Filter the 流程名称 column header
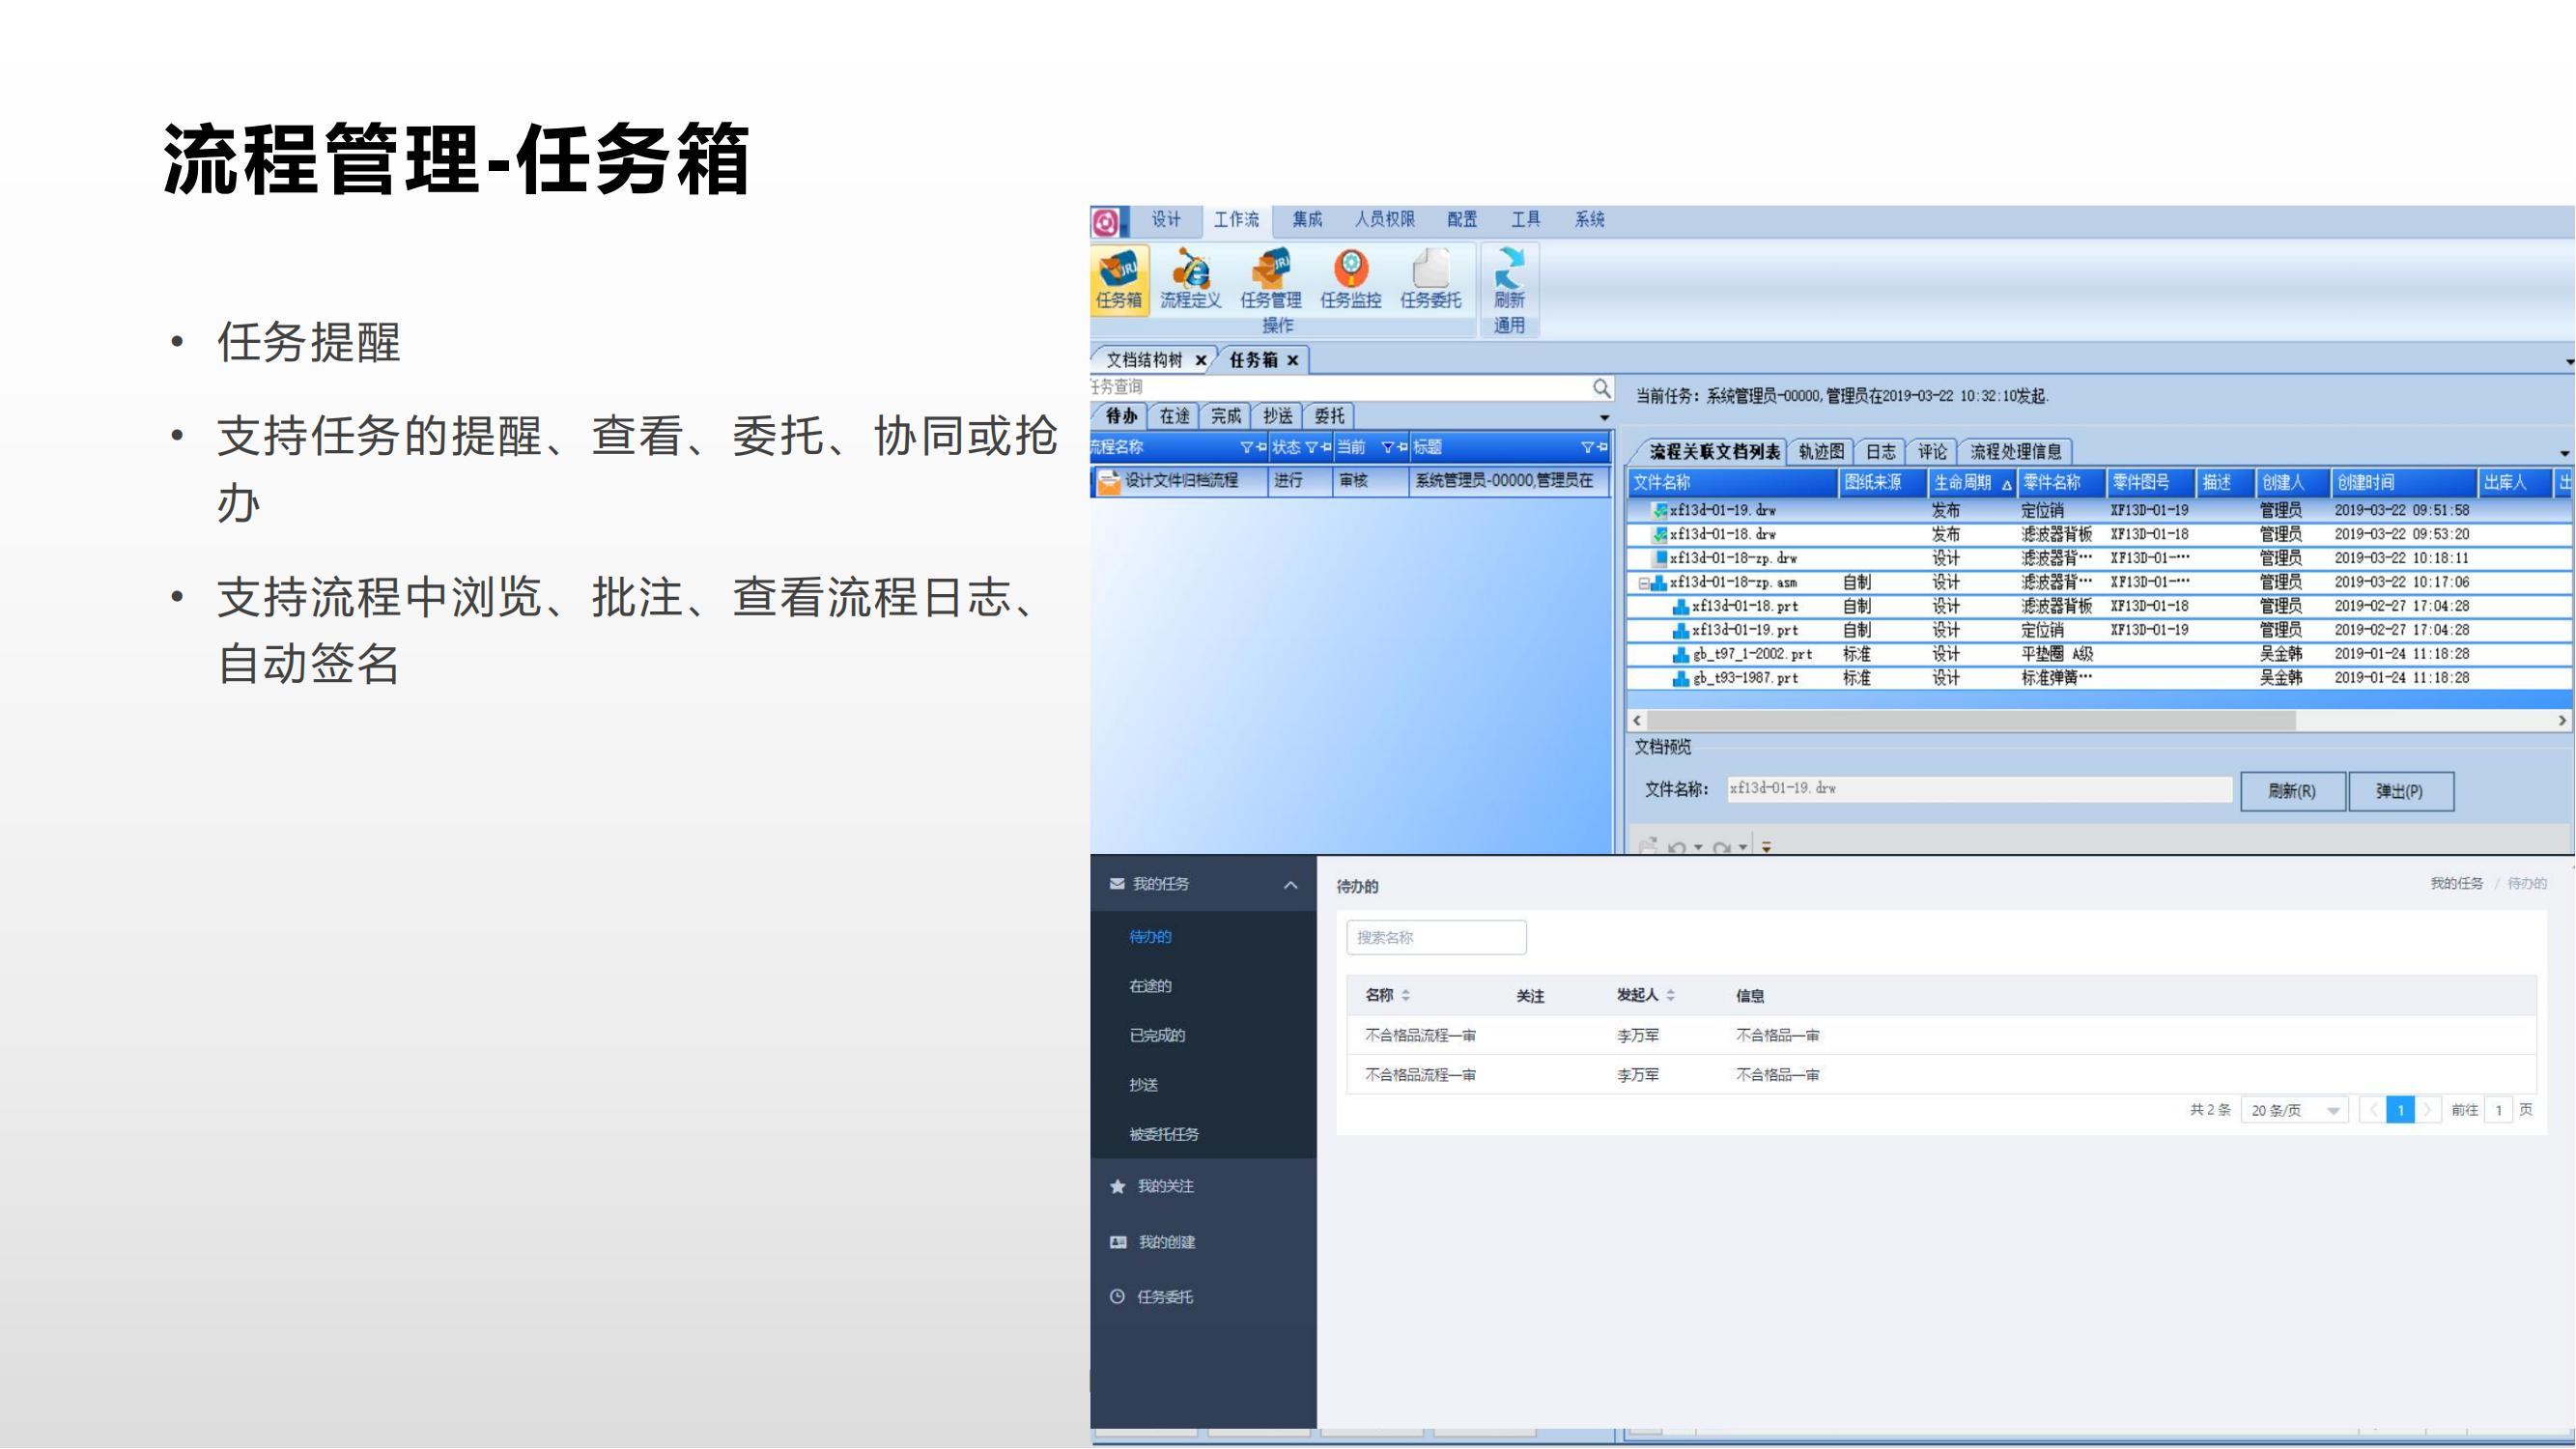Screen dimensions: 2576x1449 pyautogui.click(x=1246, y=448)
